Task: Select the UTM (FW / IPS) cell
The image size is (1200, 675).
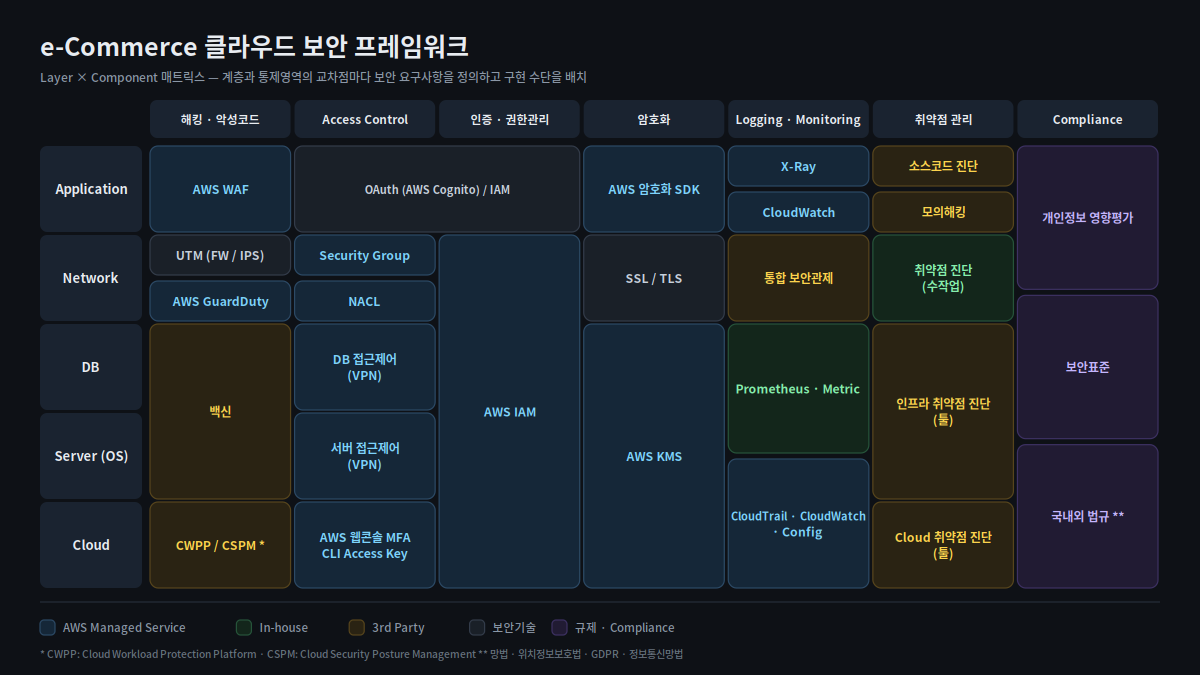Action: pyautogui.click(x=220, y=255)
